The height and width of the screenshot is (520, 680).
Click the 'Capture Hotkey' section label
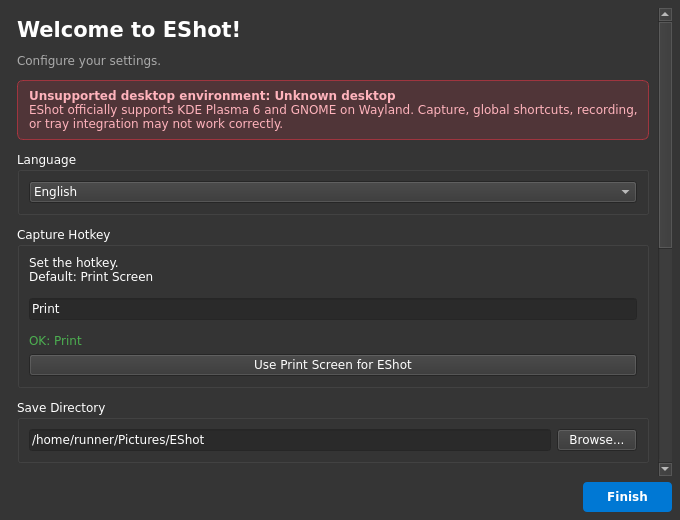click(x=63, y=235)
